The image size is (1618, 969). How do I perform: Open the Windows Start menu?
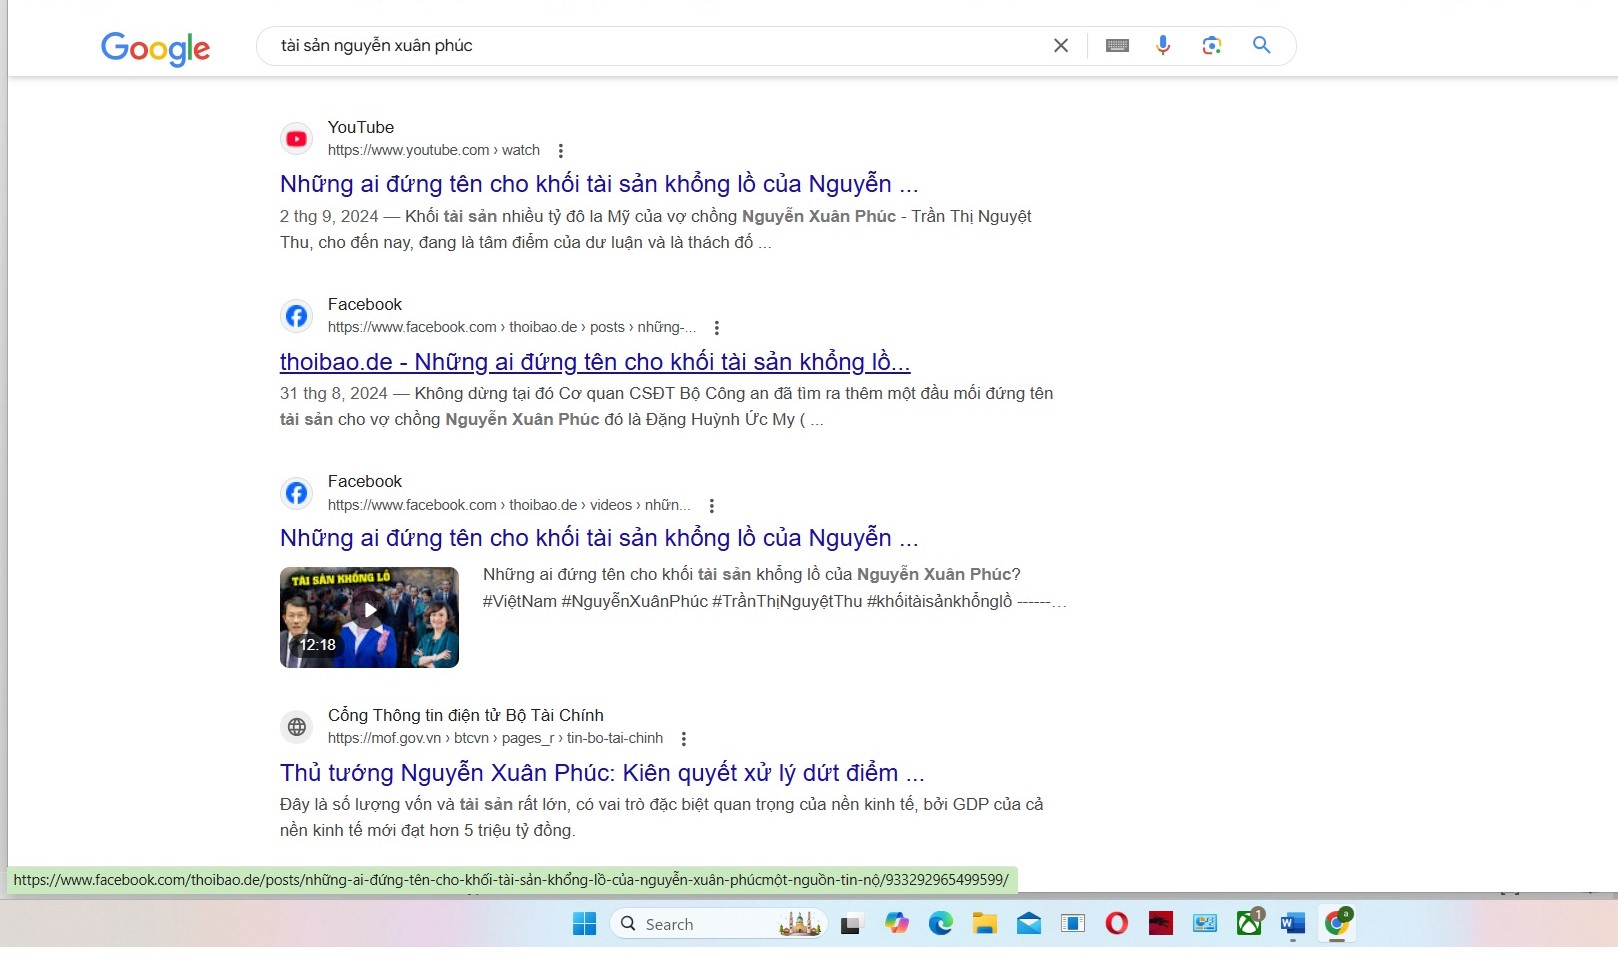click(584, 924)
